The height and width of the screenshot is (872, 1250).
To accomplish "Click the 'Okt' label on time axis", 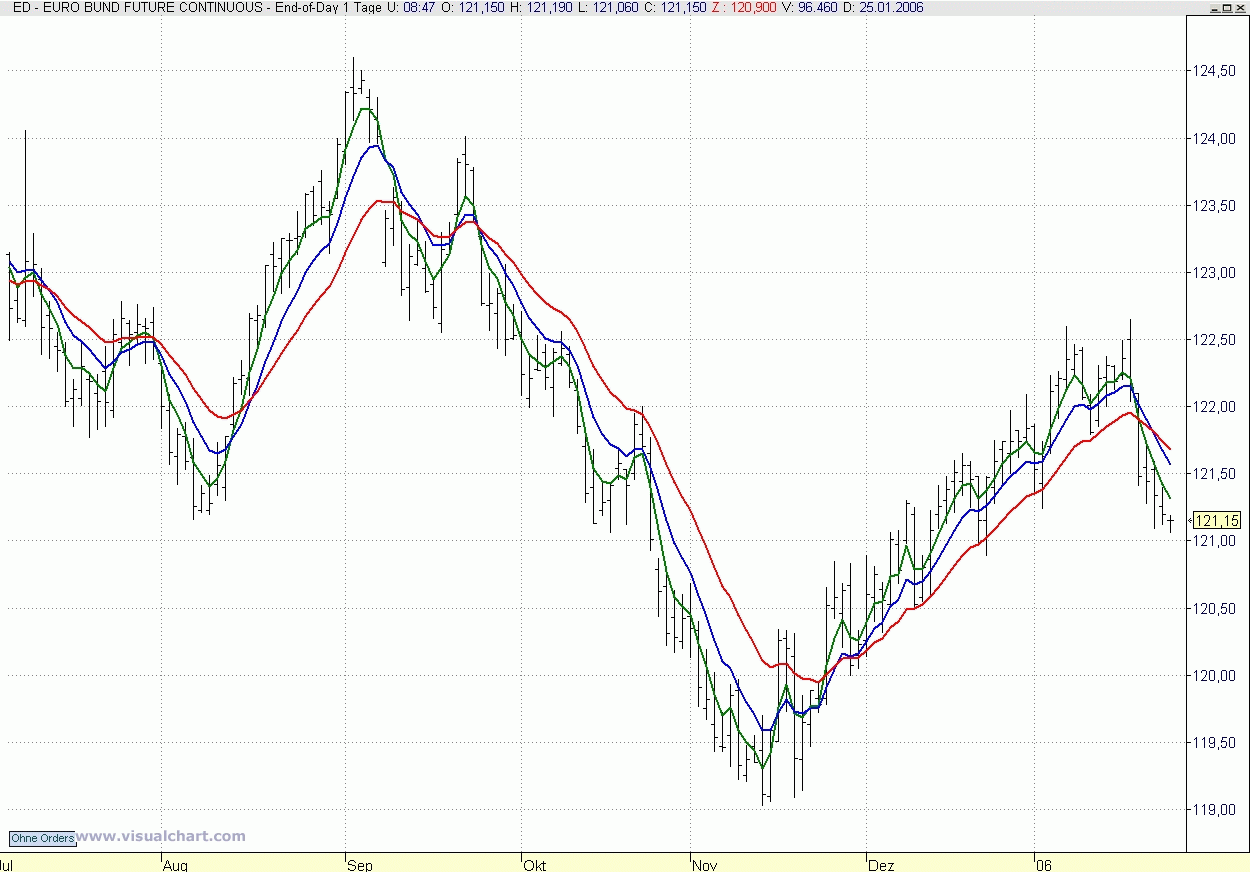I will pos(535,865).
